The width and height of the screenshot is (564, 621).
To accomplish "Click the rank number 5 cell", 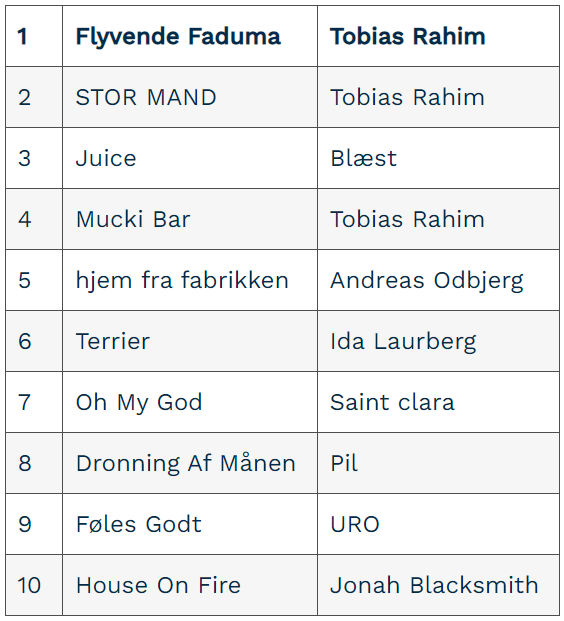I will [34, 280].
